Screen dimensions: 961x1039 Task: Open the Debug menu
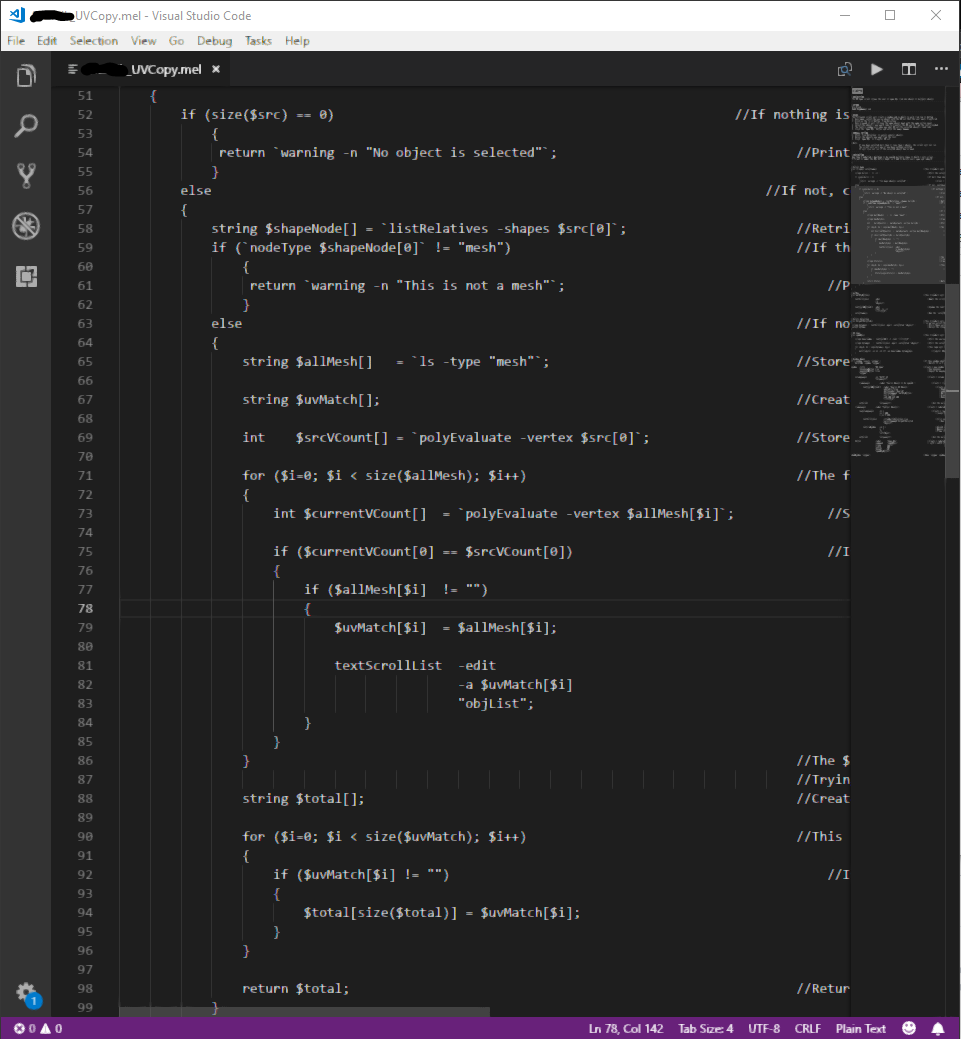[214, 41]
